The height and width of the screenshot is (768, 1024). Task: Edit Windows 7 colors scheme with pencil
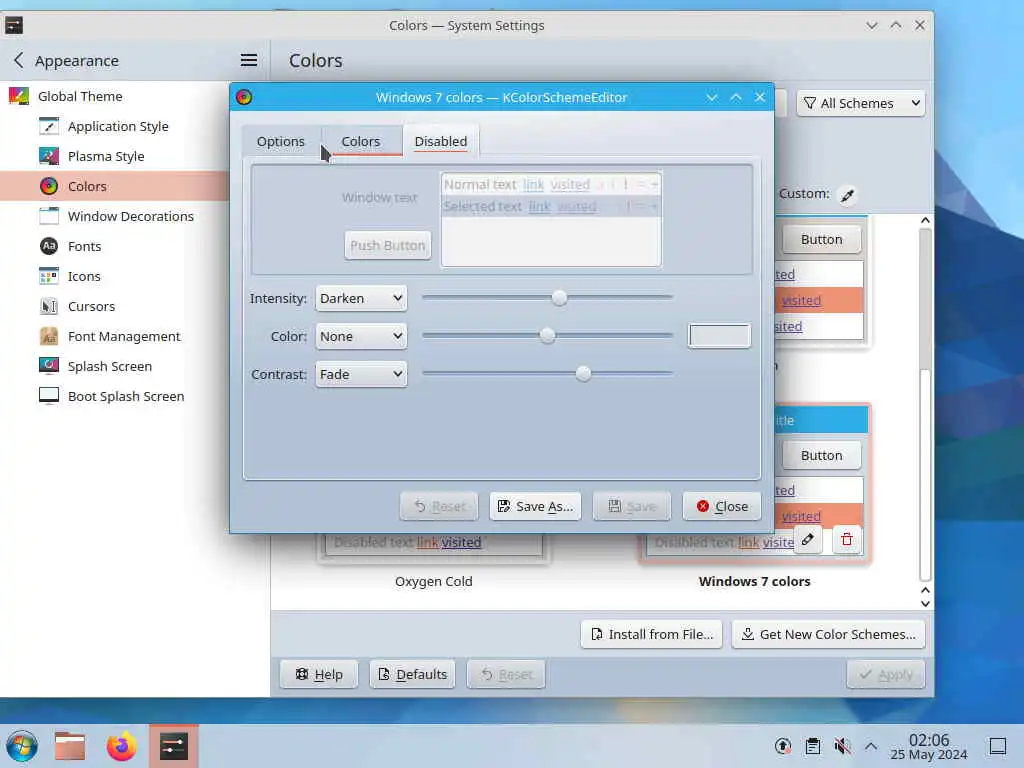(808, 539)
